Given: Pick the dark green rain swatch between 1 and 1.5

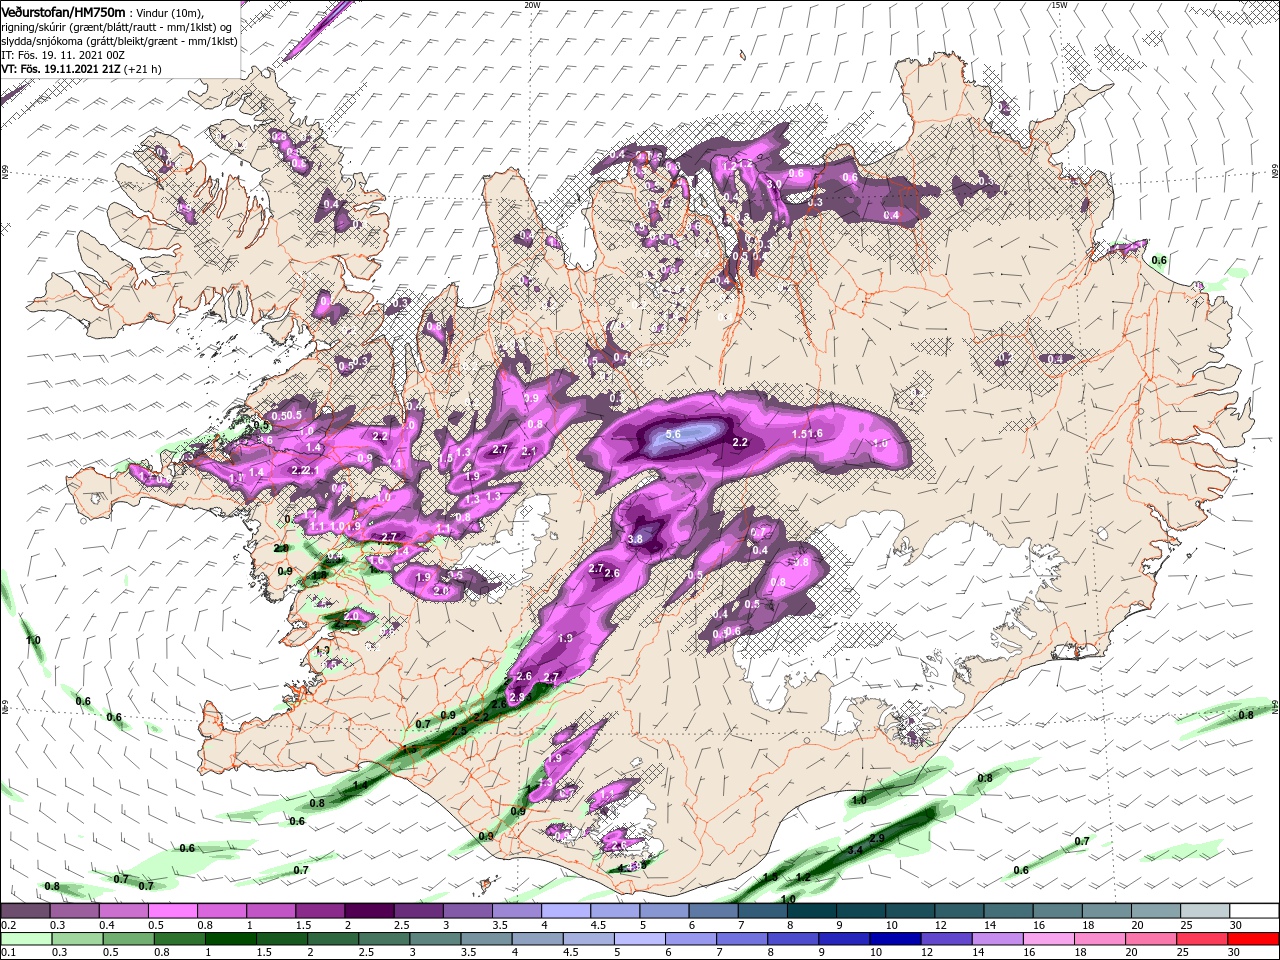Looking at the screenshot, I should point(231,940).
